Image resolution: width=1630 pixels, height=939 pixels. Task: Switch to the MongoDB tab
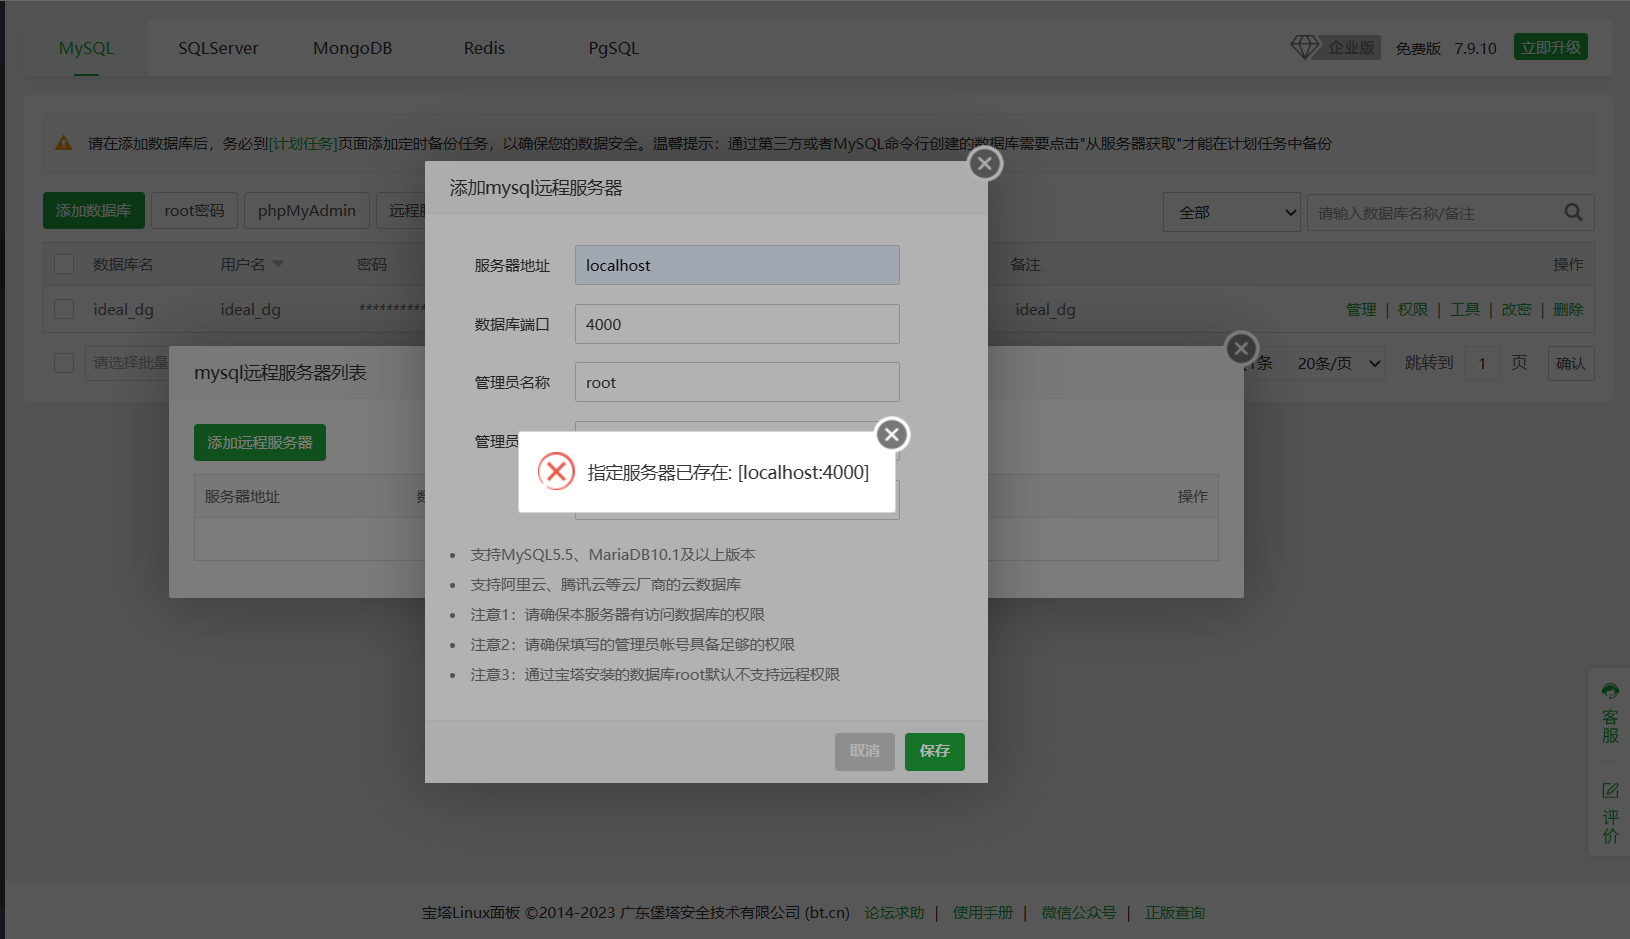352,48
